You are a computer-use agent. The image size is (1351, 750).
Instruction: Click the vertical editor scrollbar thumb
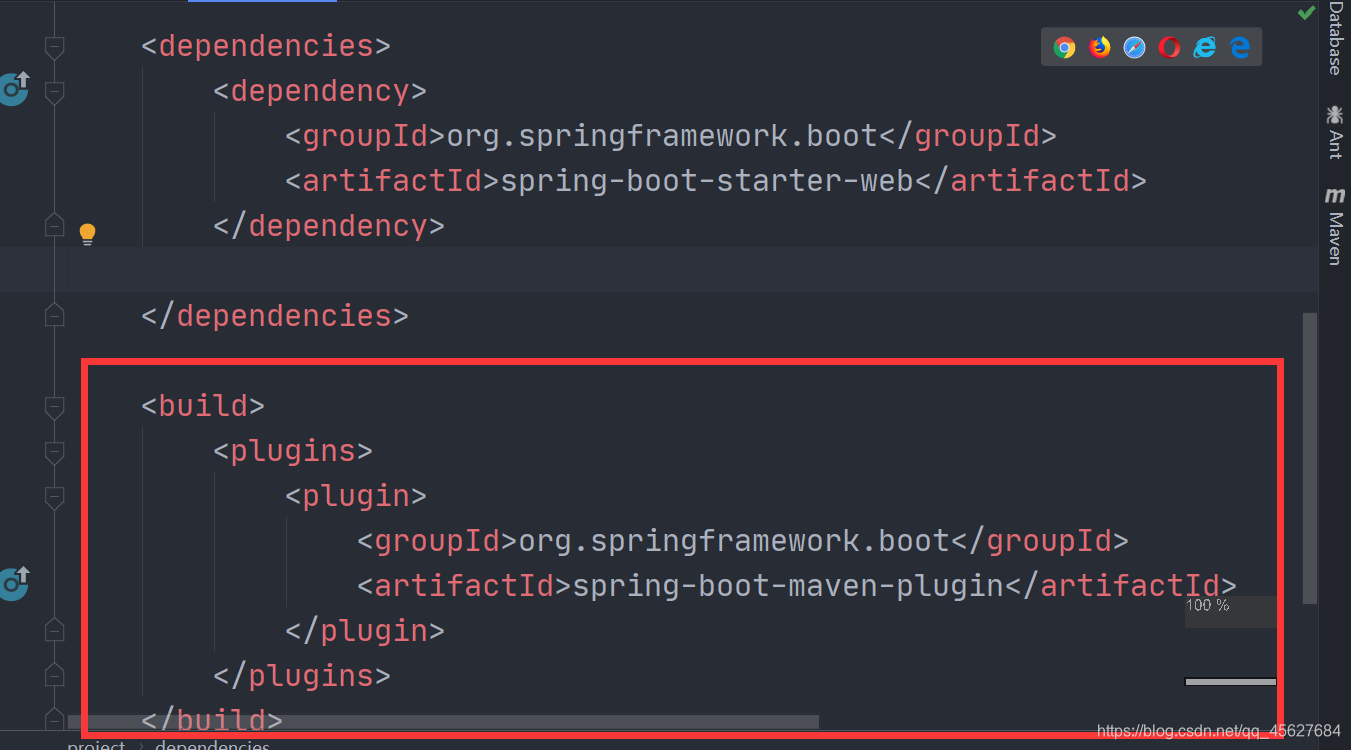[1310, 458]
